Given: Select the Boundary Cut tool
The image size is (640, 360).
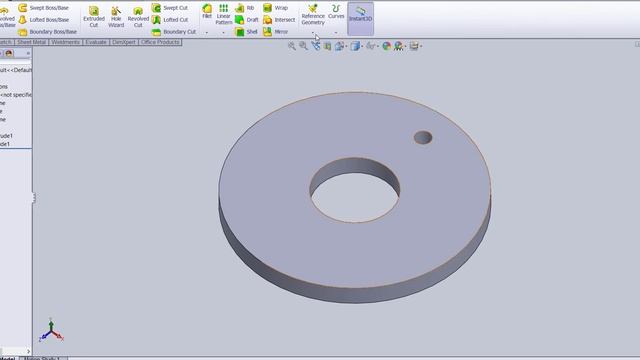Looking at the screenshot, I should [x=174, y=31].
